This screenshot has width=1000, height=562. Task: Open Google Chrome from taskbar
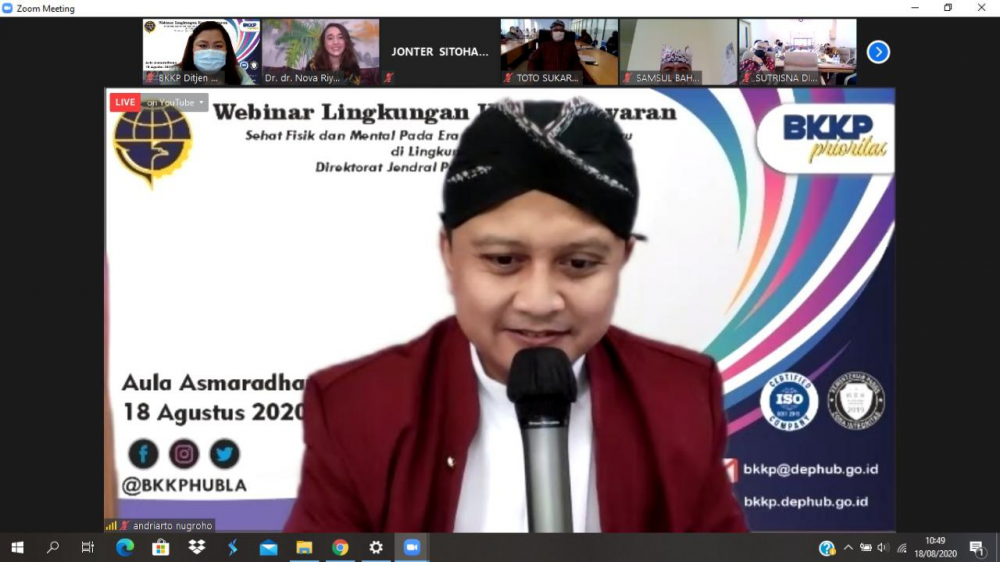coord(340,547)
